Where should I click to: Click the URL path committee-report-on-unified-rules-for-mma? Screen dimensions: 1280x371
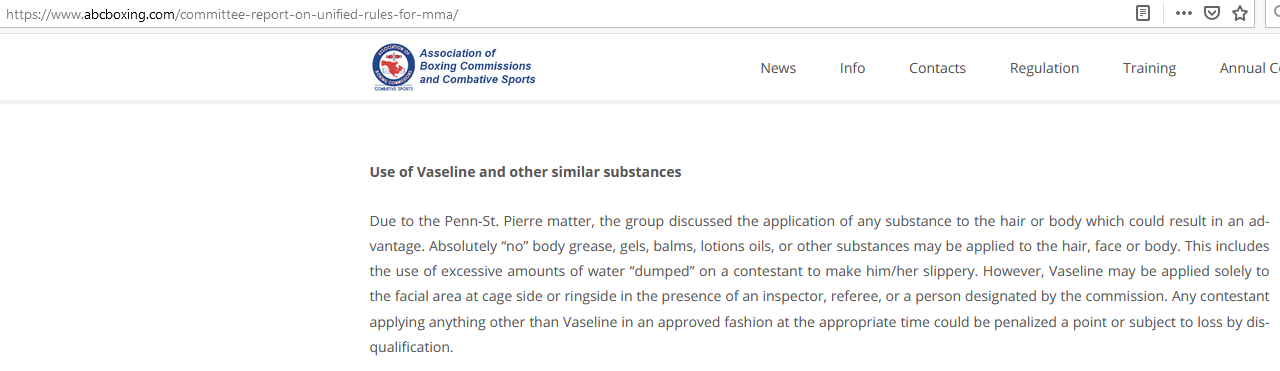tap(318, 15)
